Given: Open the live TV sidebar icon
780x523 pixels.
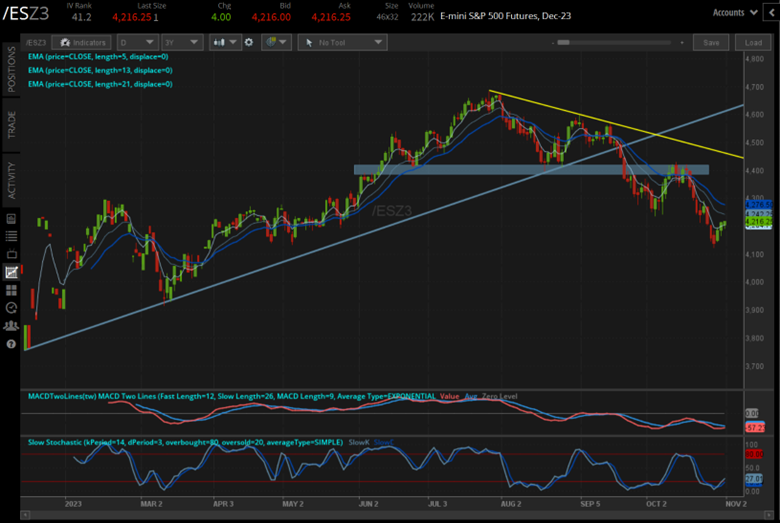Looking at the screenshot, I should 11,254.
